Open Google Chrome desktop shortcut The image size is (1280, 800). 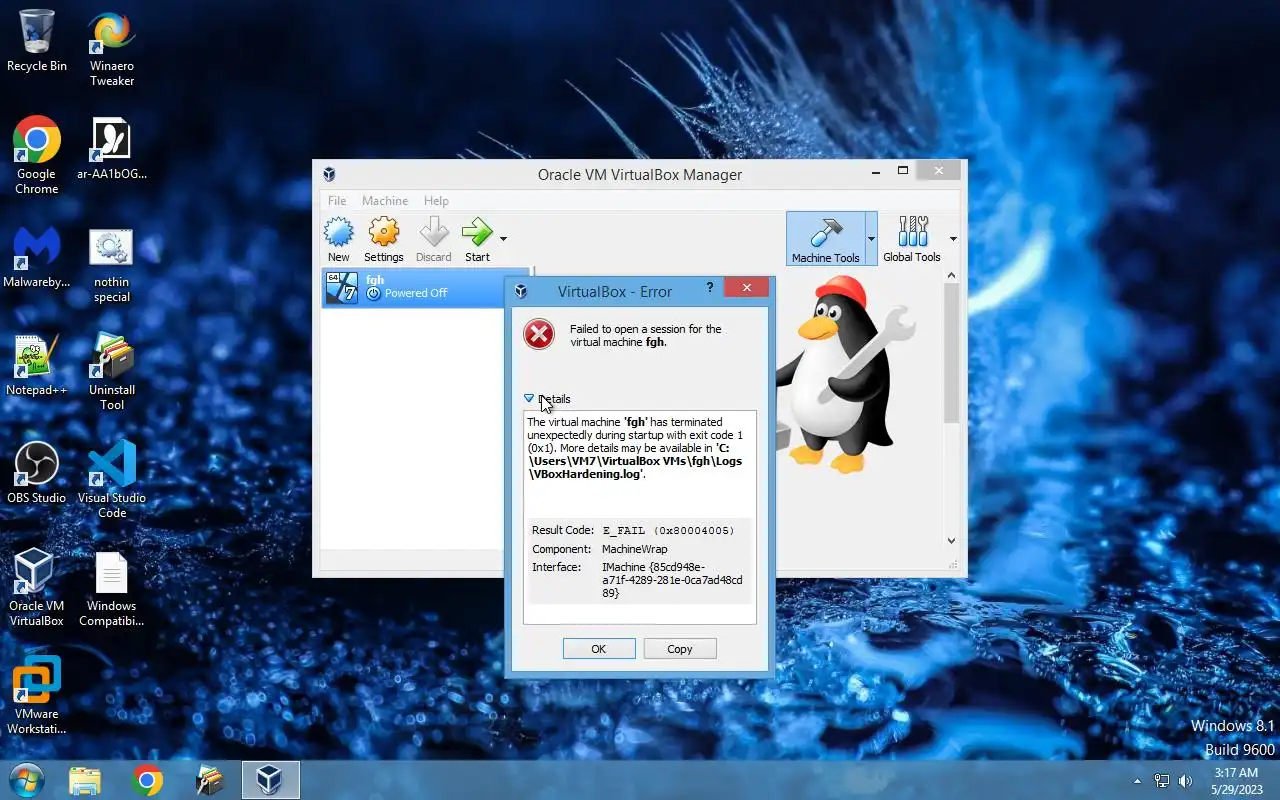point(37,155)
